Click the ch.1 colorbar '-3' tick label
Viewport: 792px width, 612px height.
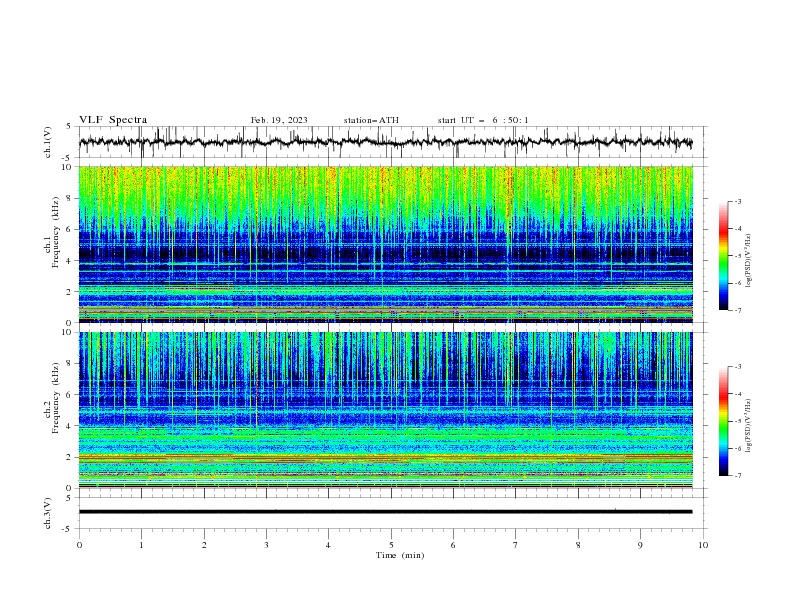(x=737, y=201)
